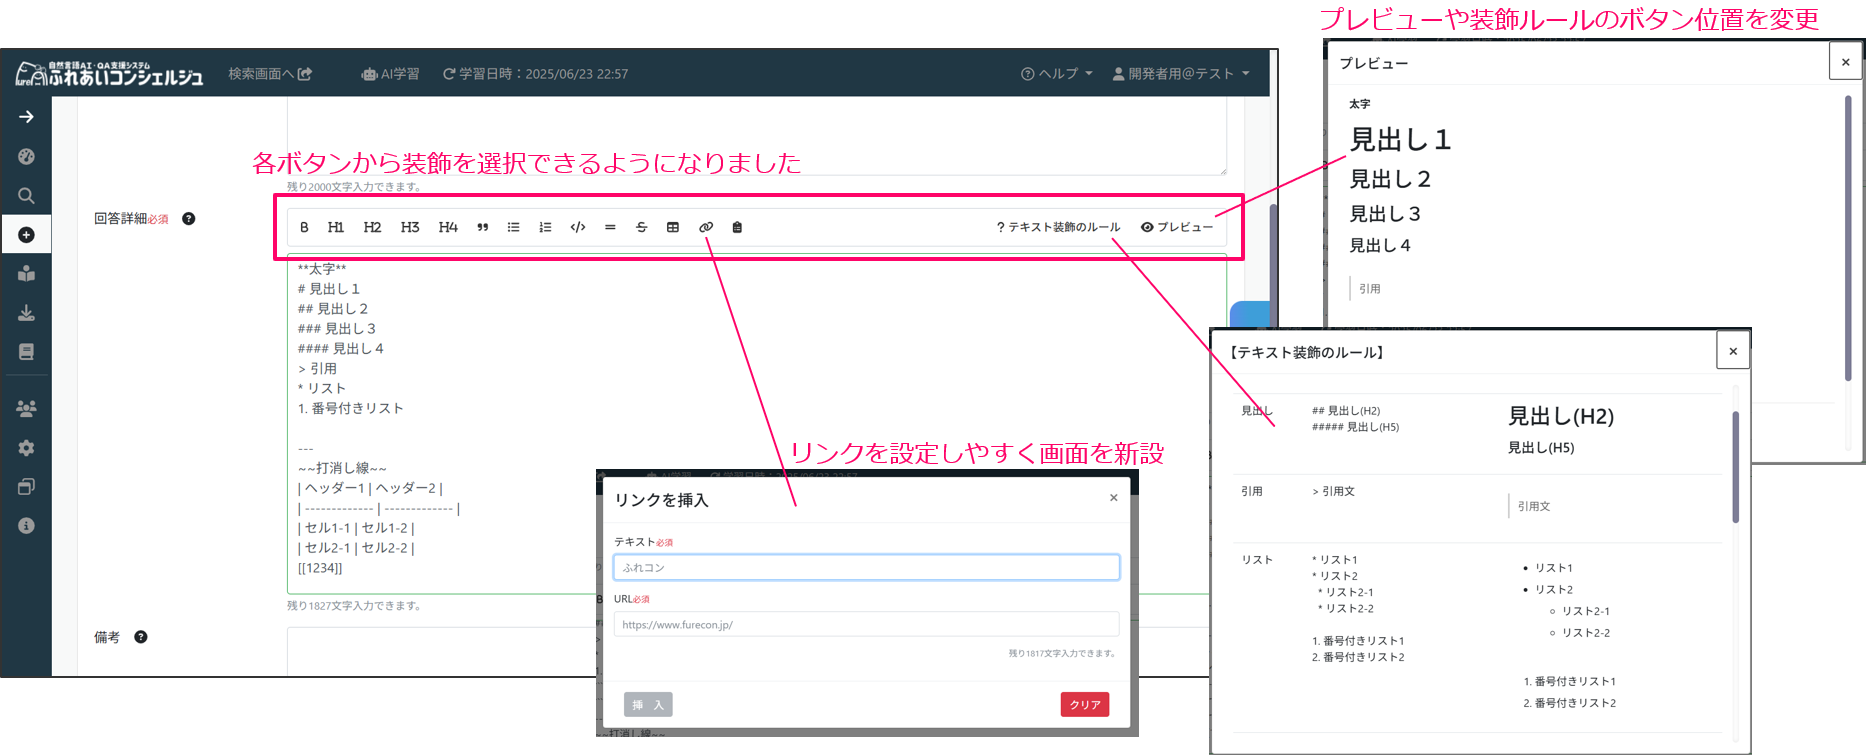Open settings via the sidebar gear icon

[x=27, y=448]
